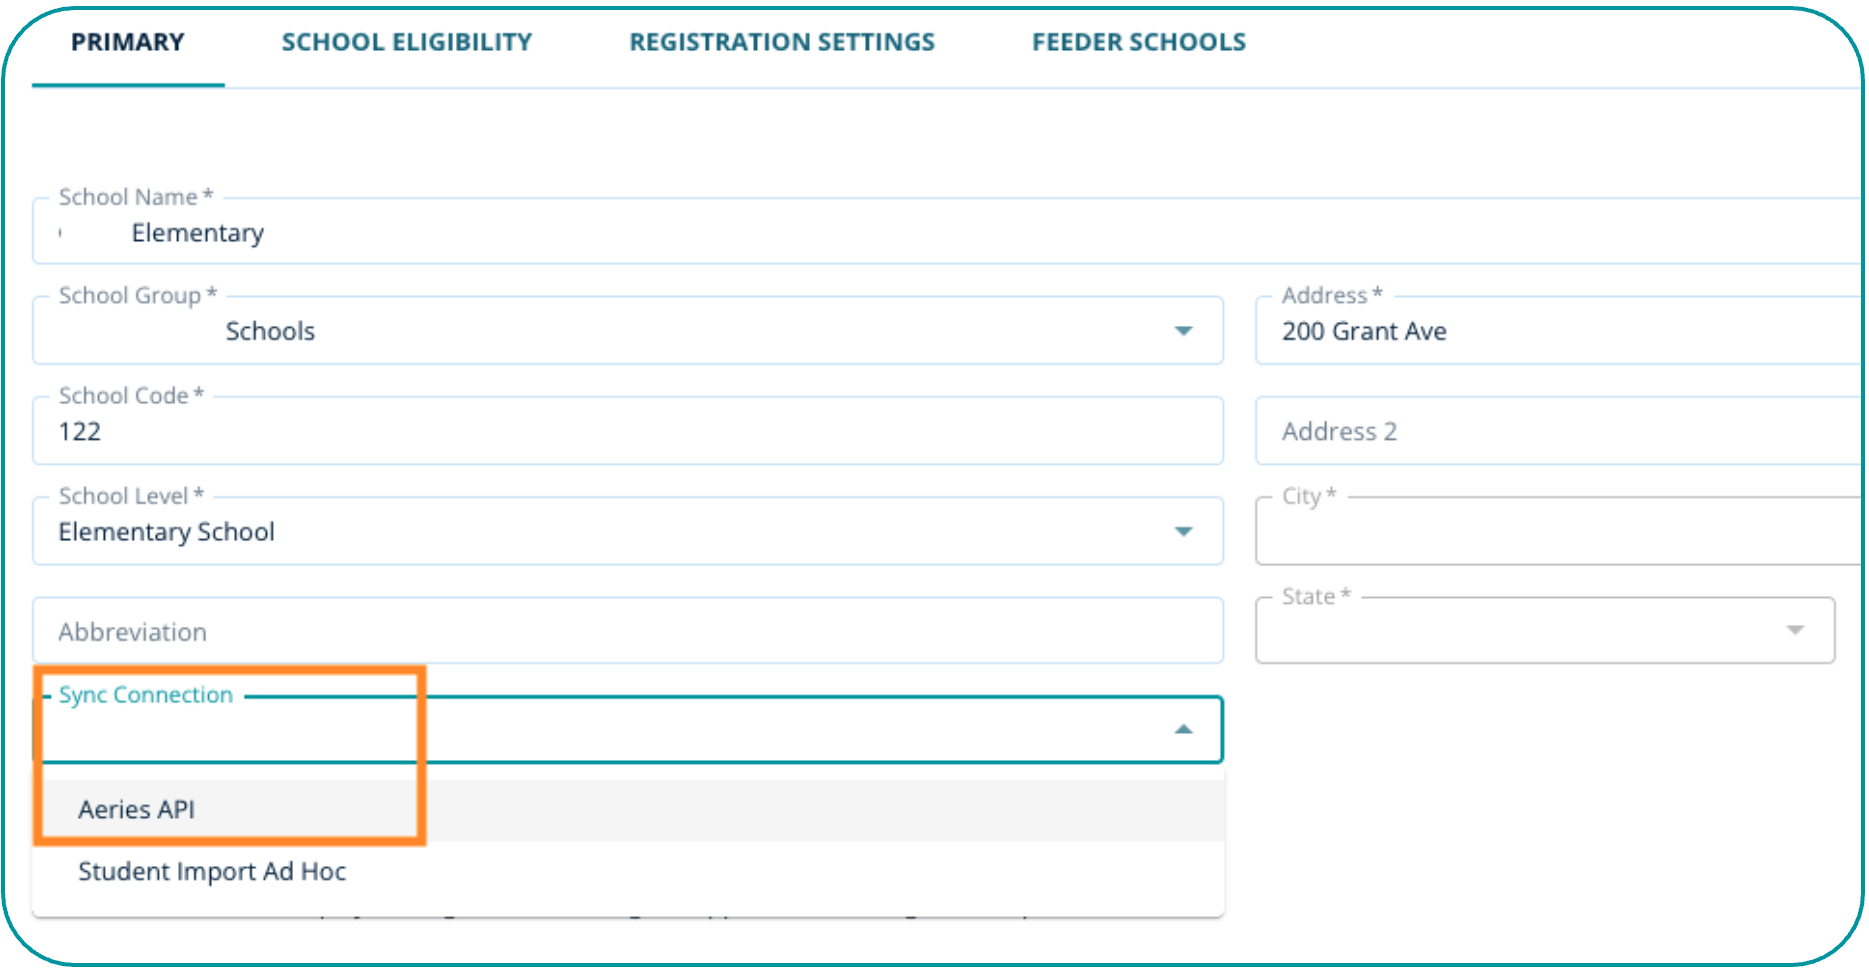Open School Group menu showing 'Schools'
Image resolution: width=1869 pixels, height=971 pixels.
[x=600, y=331]
